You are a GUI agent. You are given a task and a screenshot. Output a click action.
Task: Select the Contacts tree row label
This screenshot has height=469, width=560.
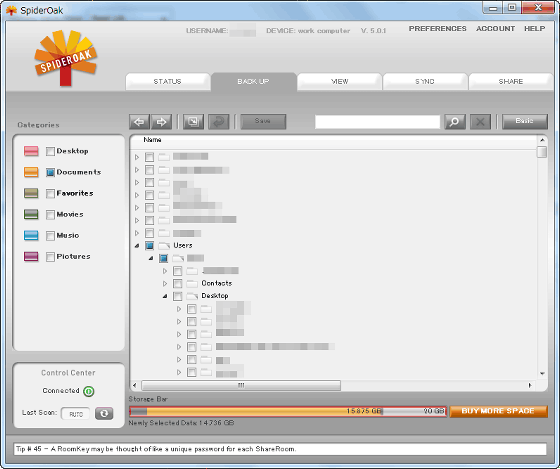click(216, 284)
